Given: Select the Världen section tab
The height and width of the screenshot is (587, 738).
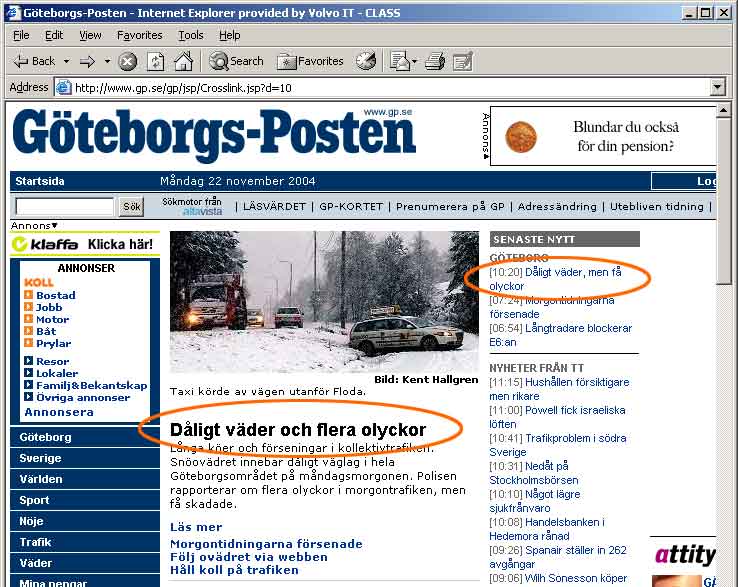Looking at the screenshot, I should (x=85, y=479).
